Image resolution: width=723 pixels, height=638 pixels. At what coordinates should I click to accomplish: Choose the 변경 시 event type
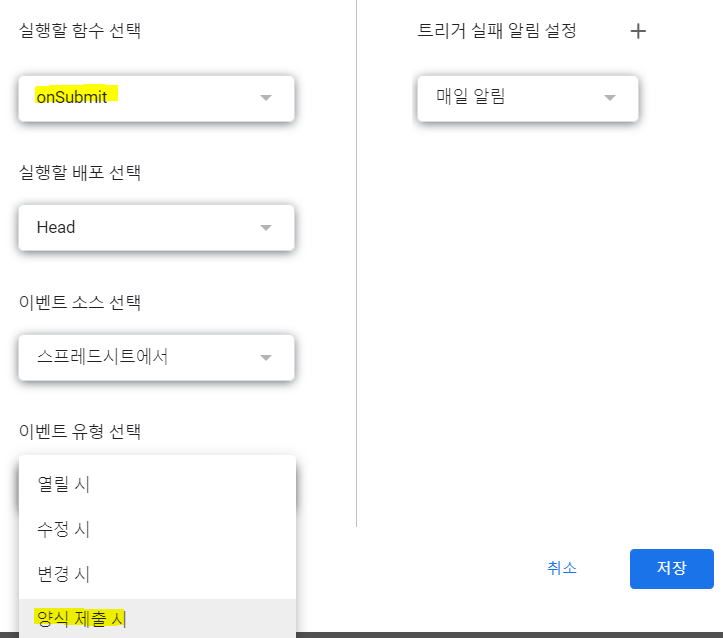point(157,574)
